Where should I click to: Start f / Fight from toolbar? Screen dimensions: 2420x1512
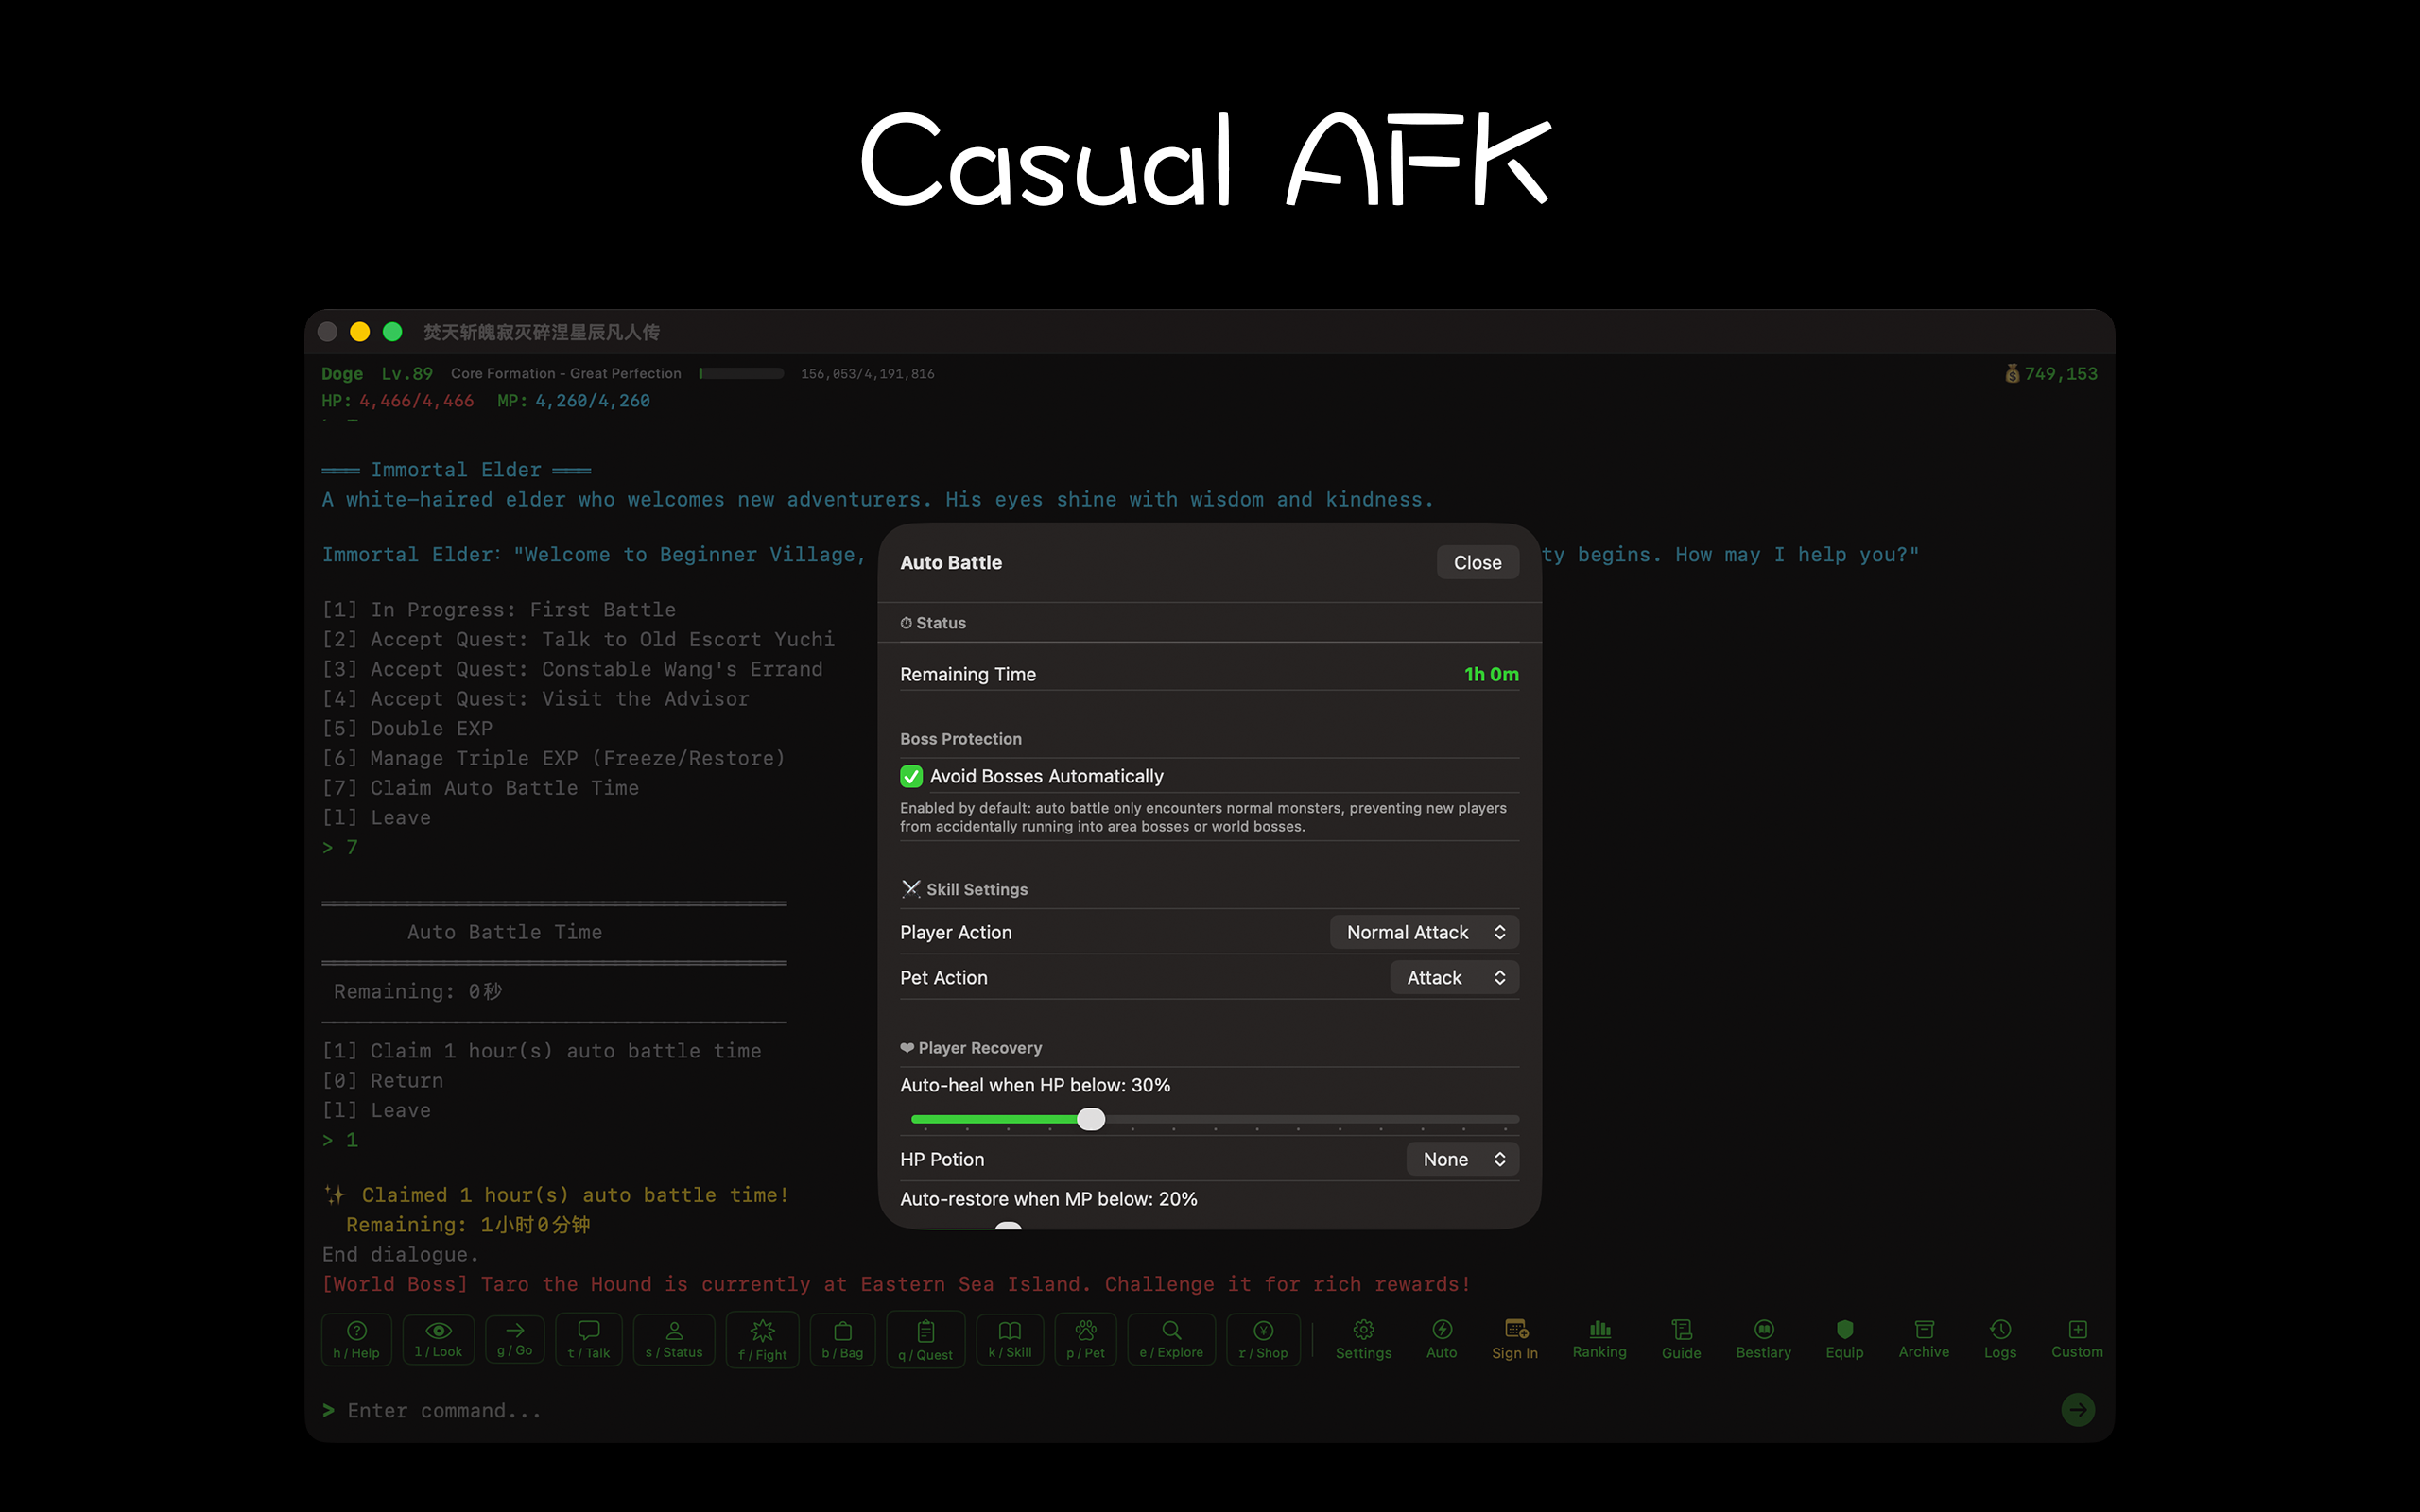pyautogui.click(x=762, y=1340)
